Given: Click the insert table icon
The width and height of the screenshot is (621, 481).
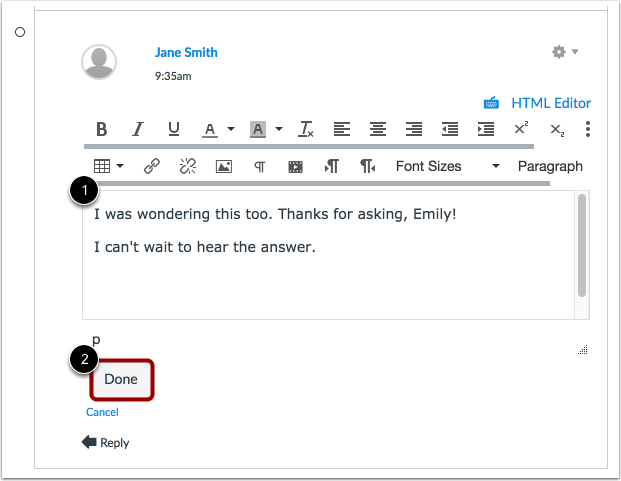Looking at the screenshot, I should point(102,166).
